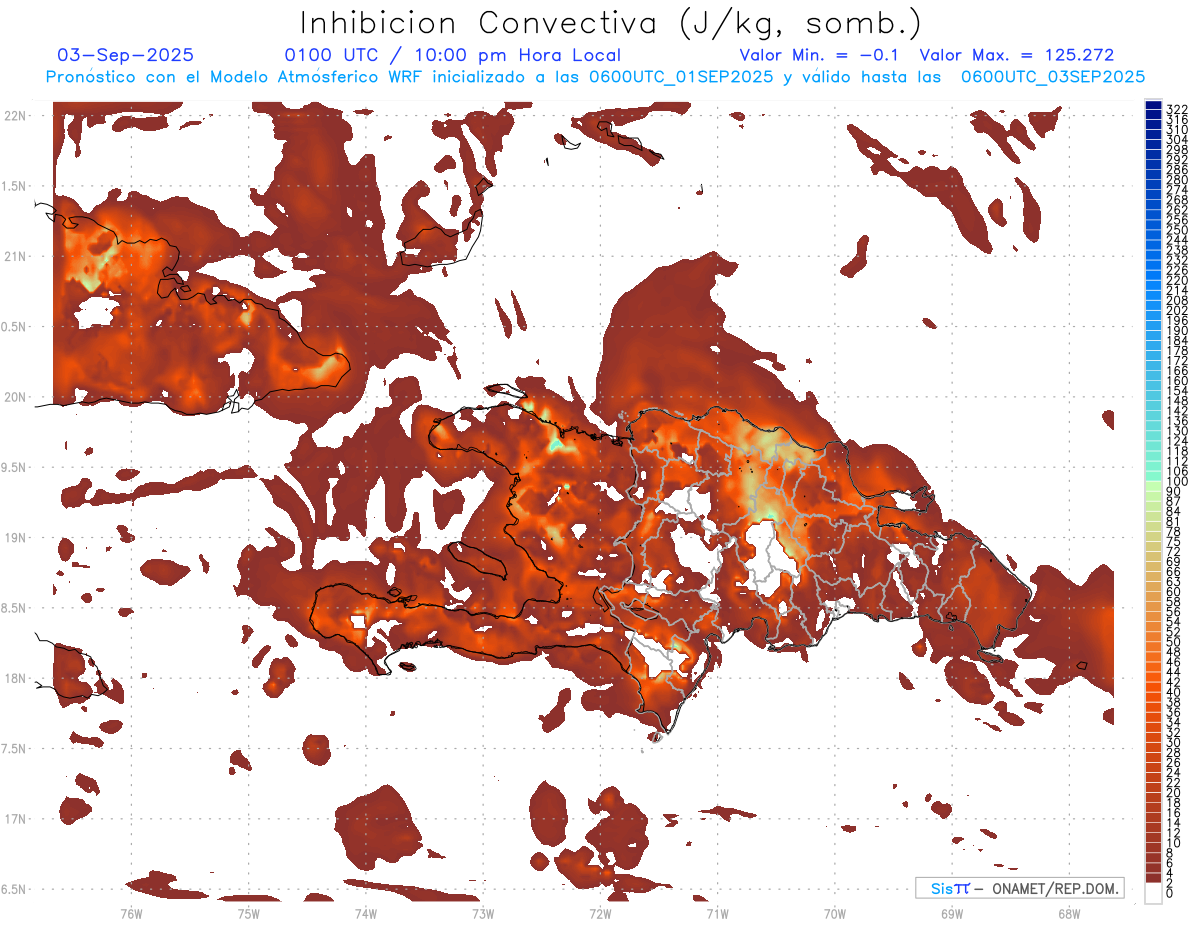Image resolution: width=1200 pixels, height=927 pixels.
Task: Click the '100' value on the color scale
Action: 1177,482
